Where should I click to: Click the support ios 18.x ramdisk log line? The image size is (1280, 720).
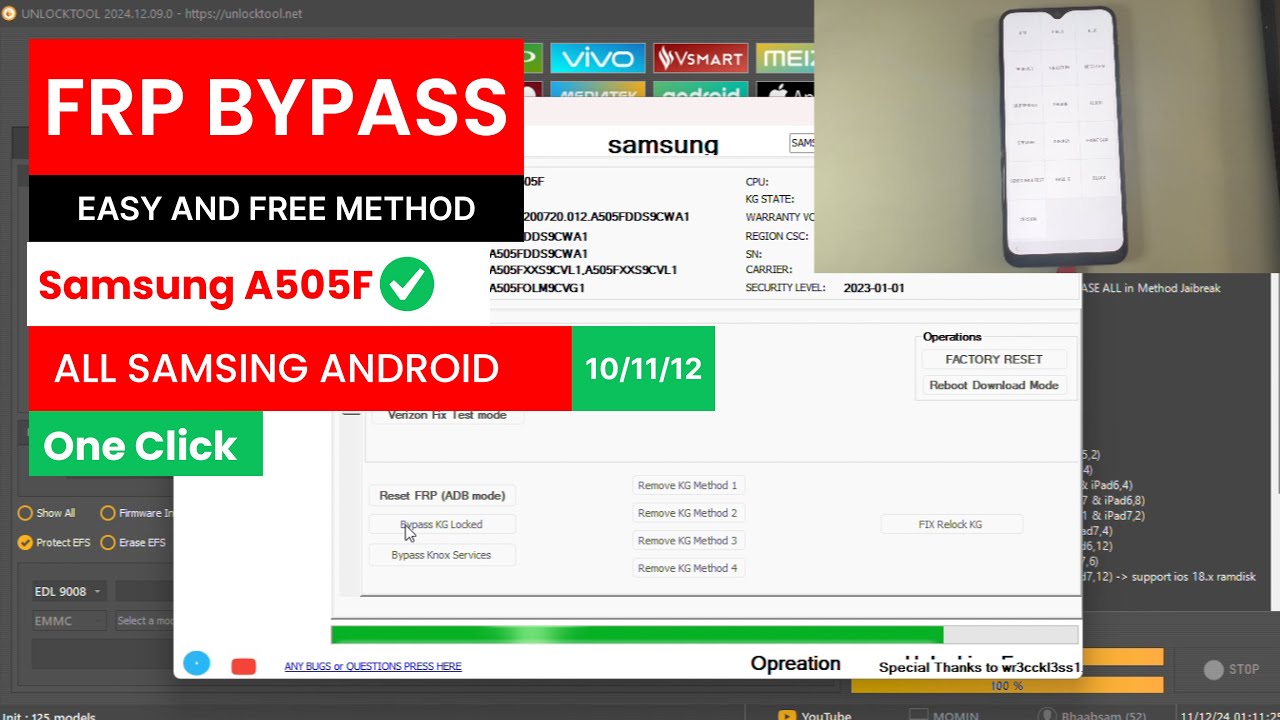tap(1168, 577)
